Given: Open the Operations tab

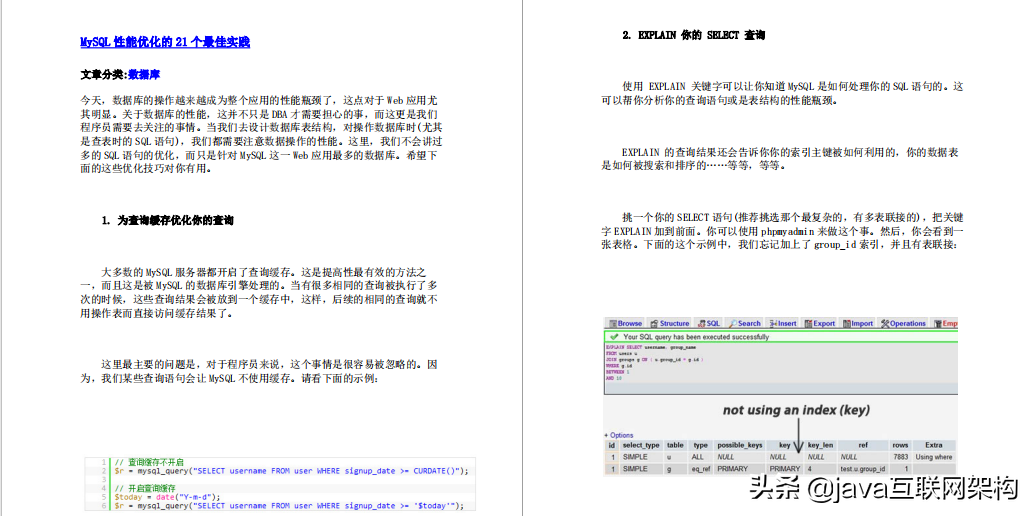Looking at the screenshot, I should pyautogui.click(x=903, y=323).
